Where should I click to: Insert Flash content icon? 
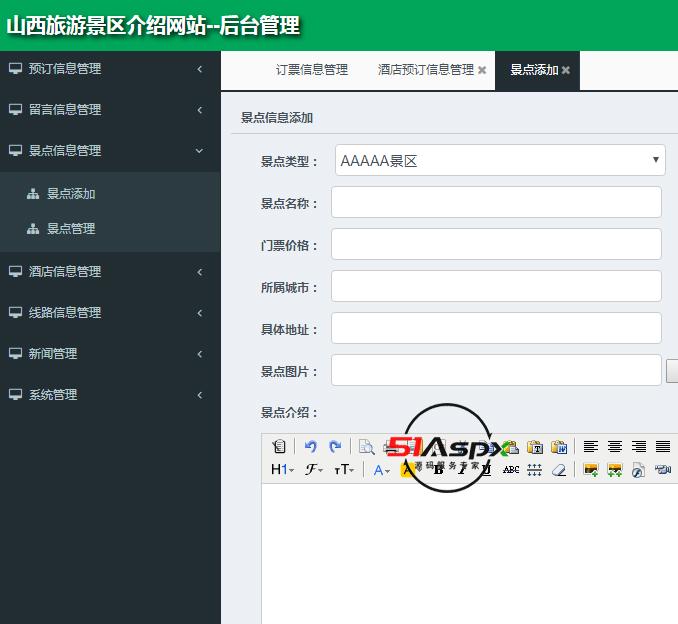(x=639, y=470)
